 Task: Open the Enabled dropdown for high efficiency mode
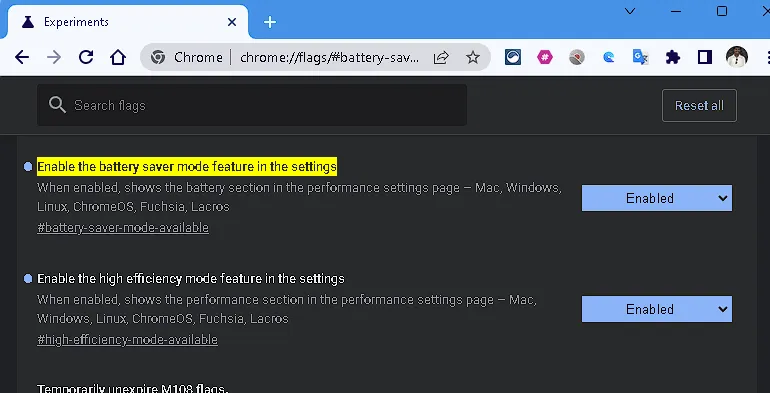[x=657, y=309]
